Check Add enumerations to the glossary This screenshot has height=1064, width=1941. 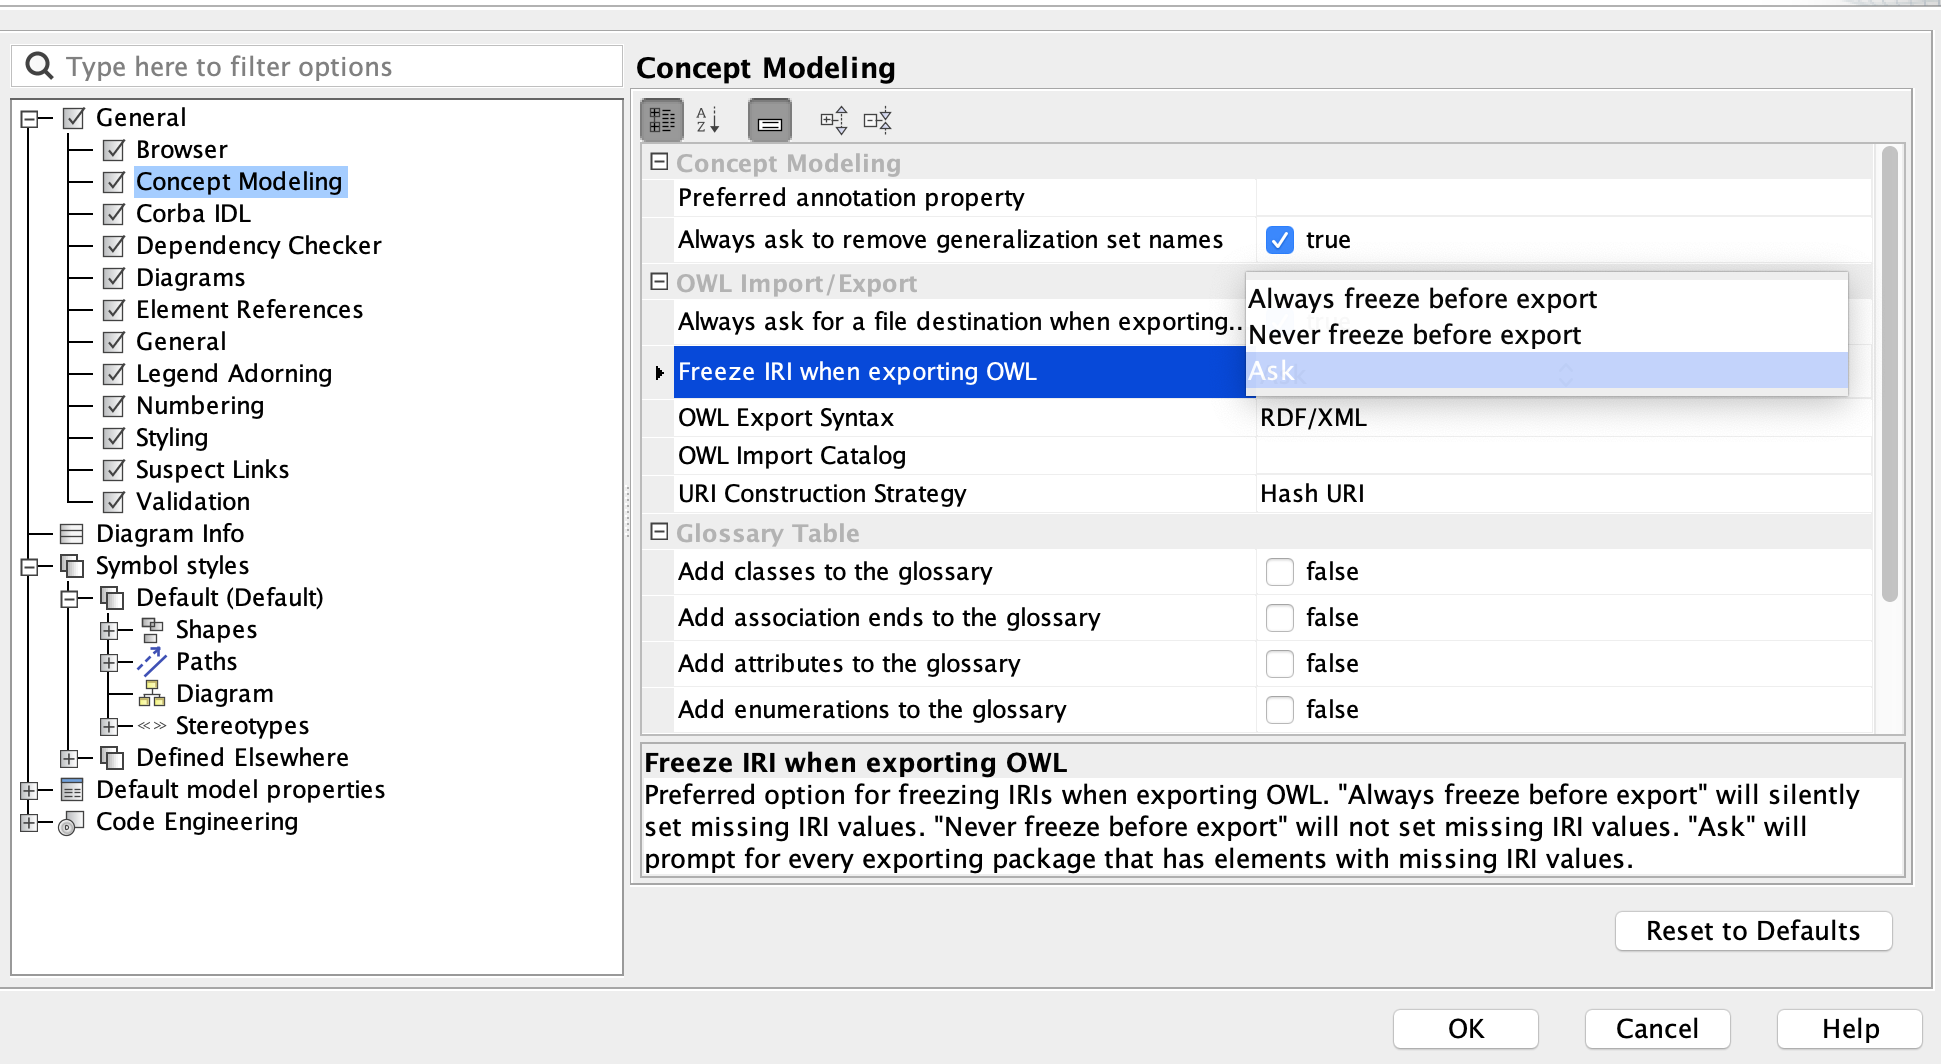click(1279, 710)
